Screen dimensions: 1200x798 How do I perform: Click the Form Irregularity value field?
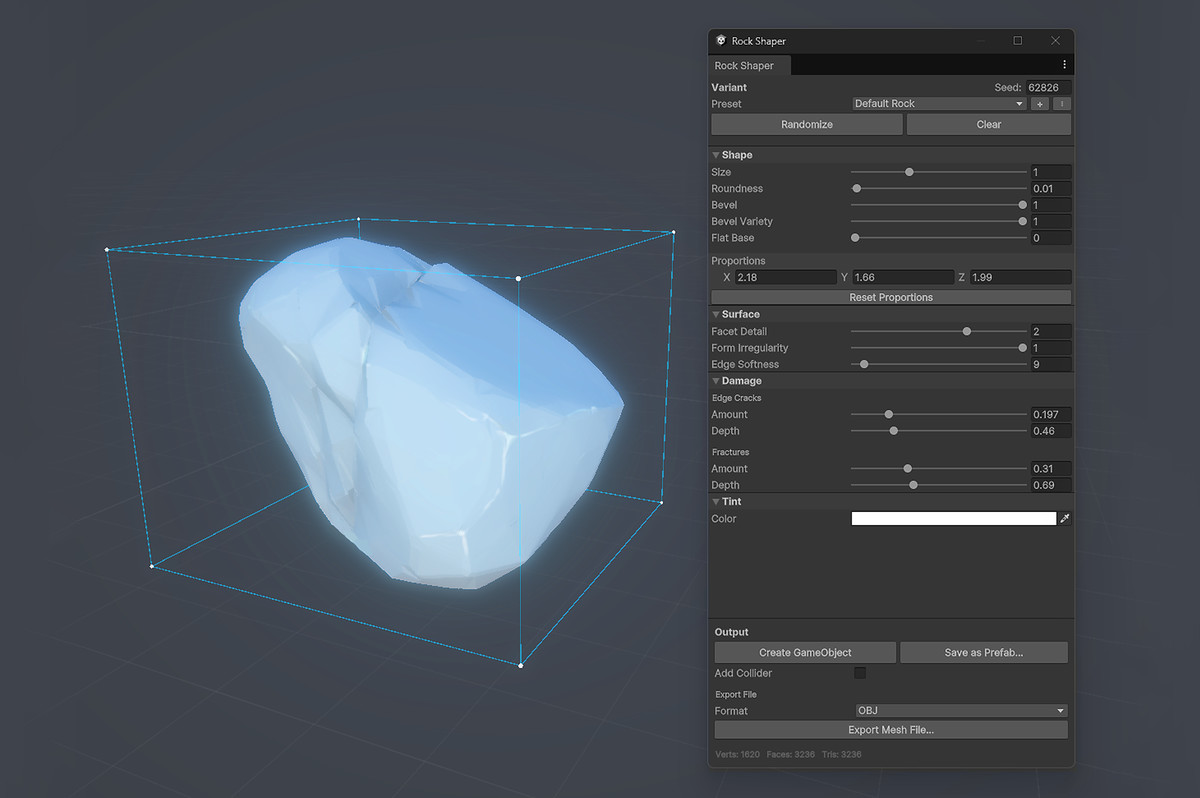coord(1051,348)
